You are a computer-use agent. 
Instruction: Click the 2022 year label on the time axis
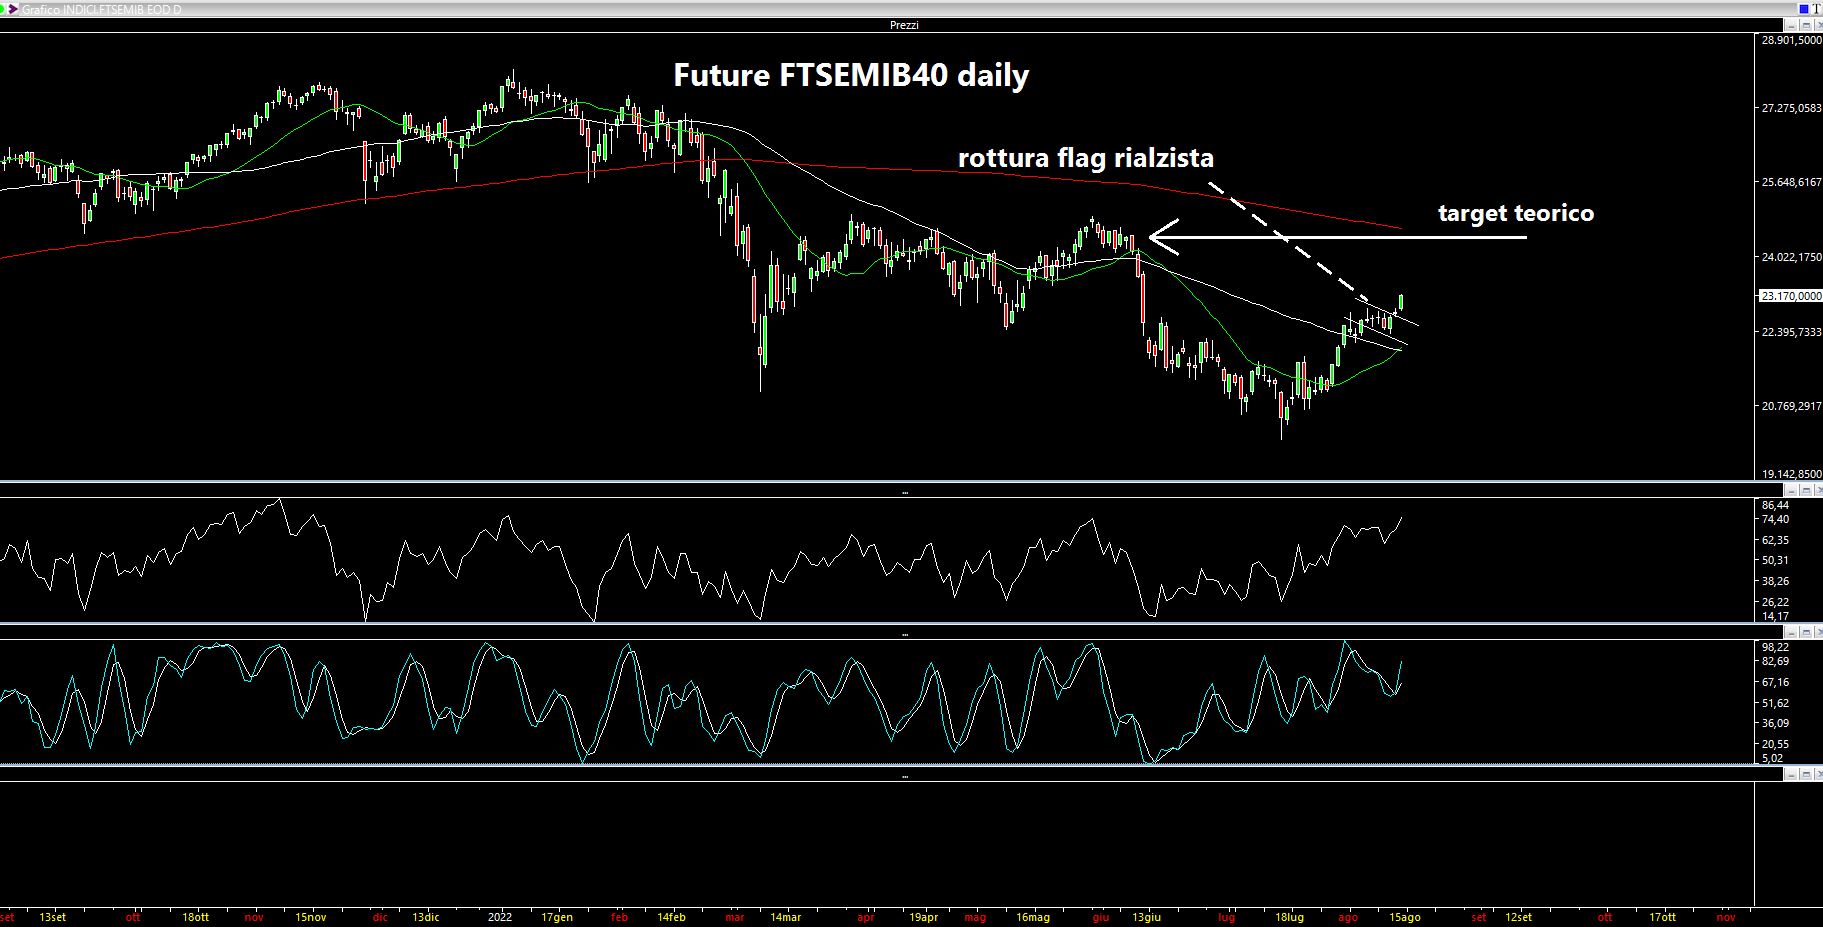click(x=500, y=917)
